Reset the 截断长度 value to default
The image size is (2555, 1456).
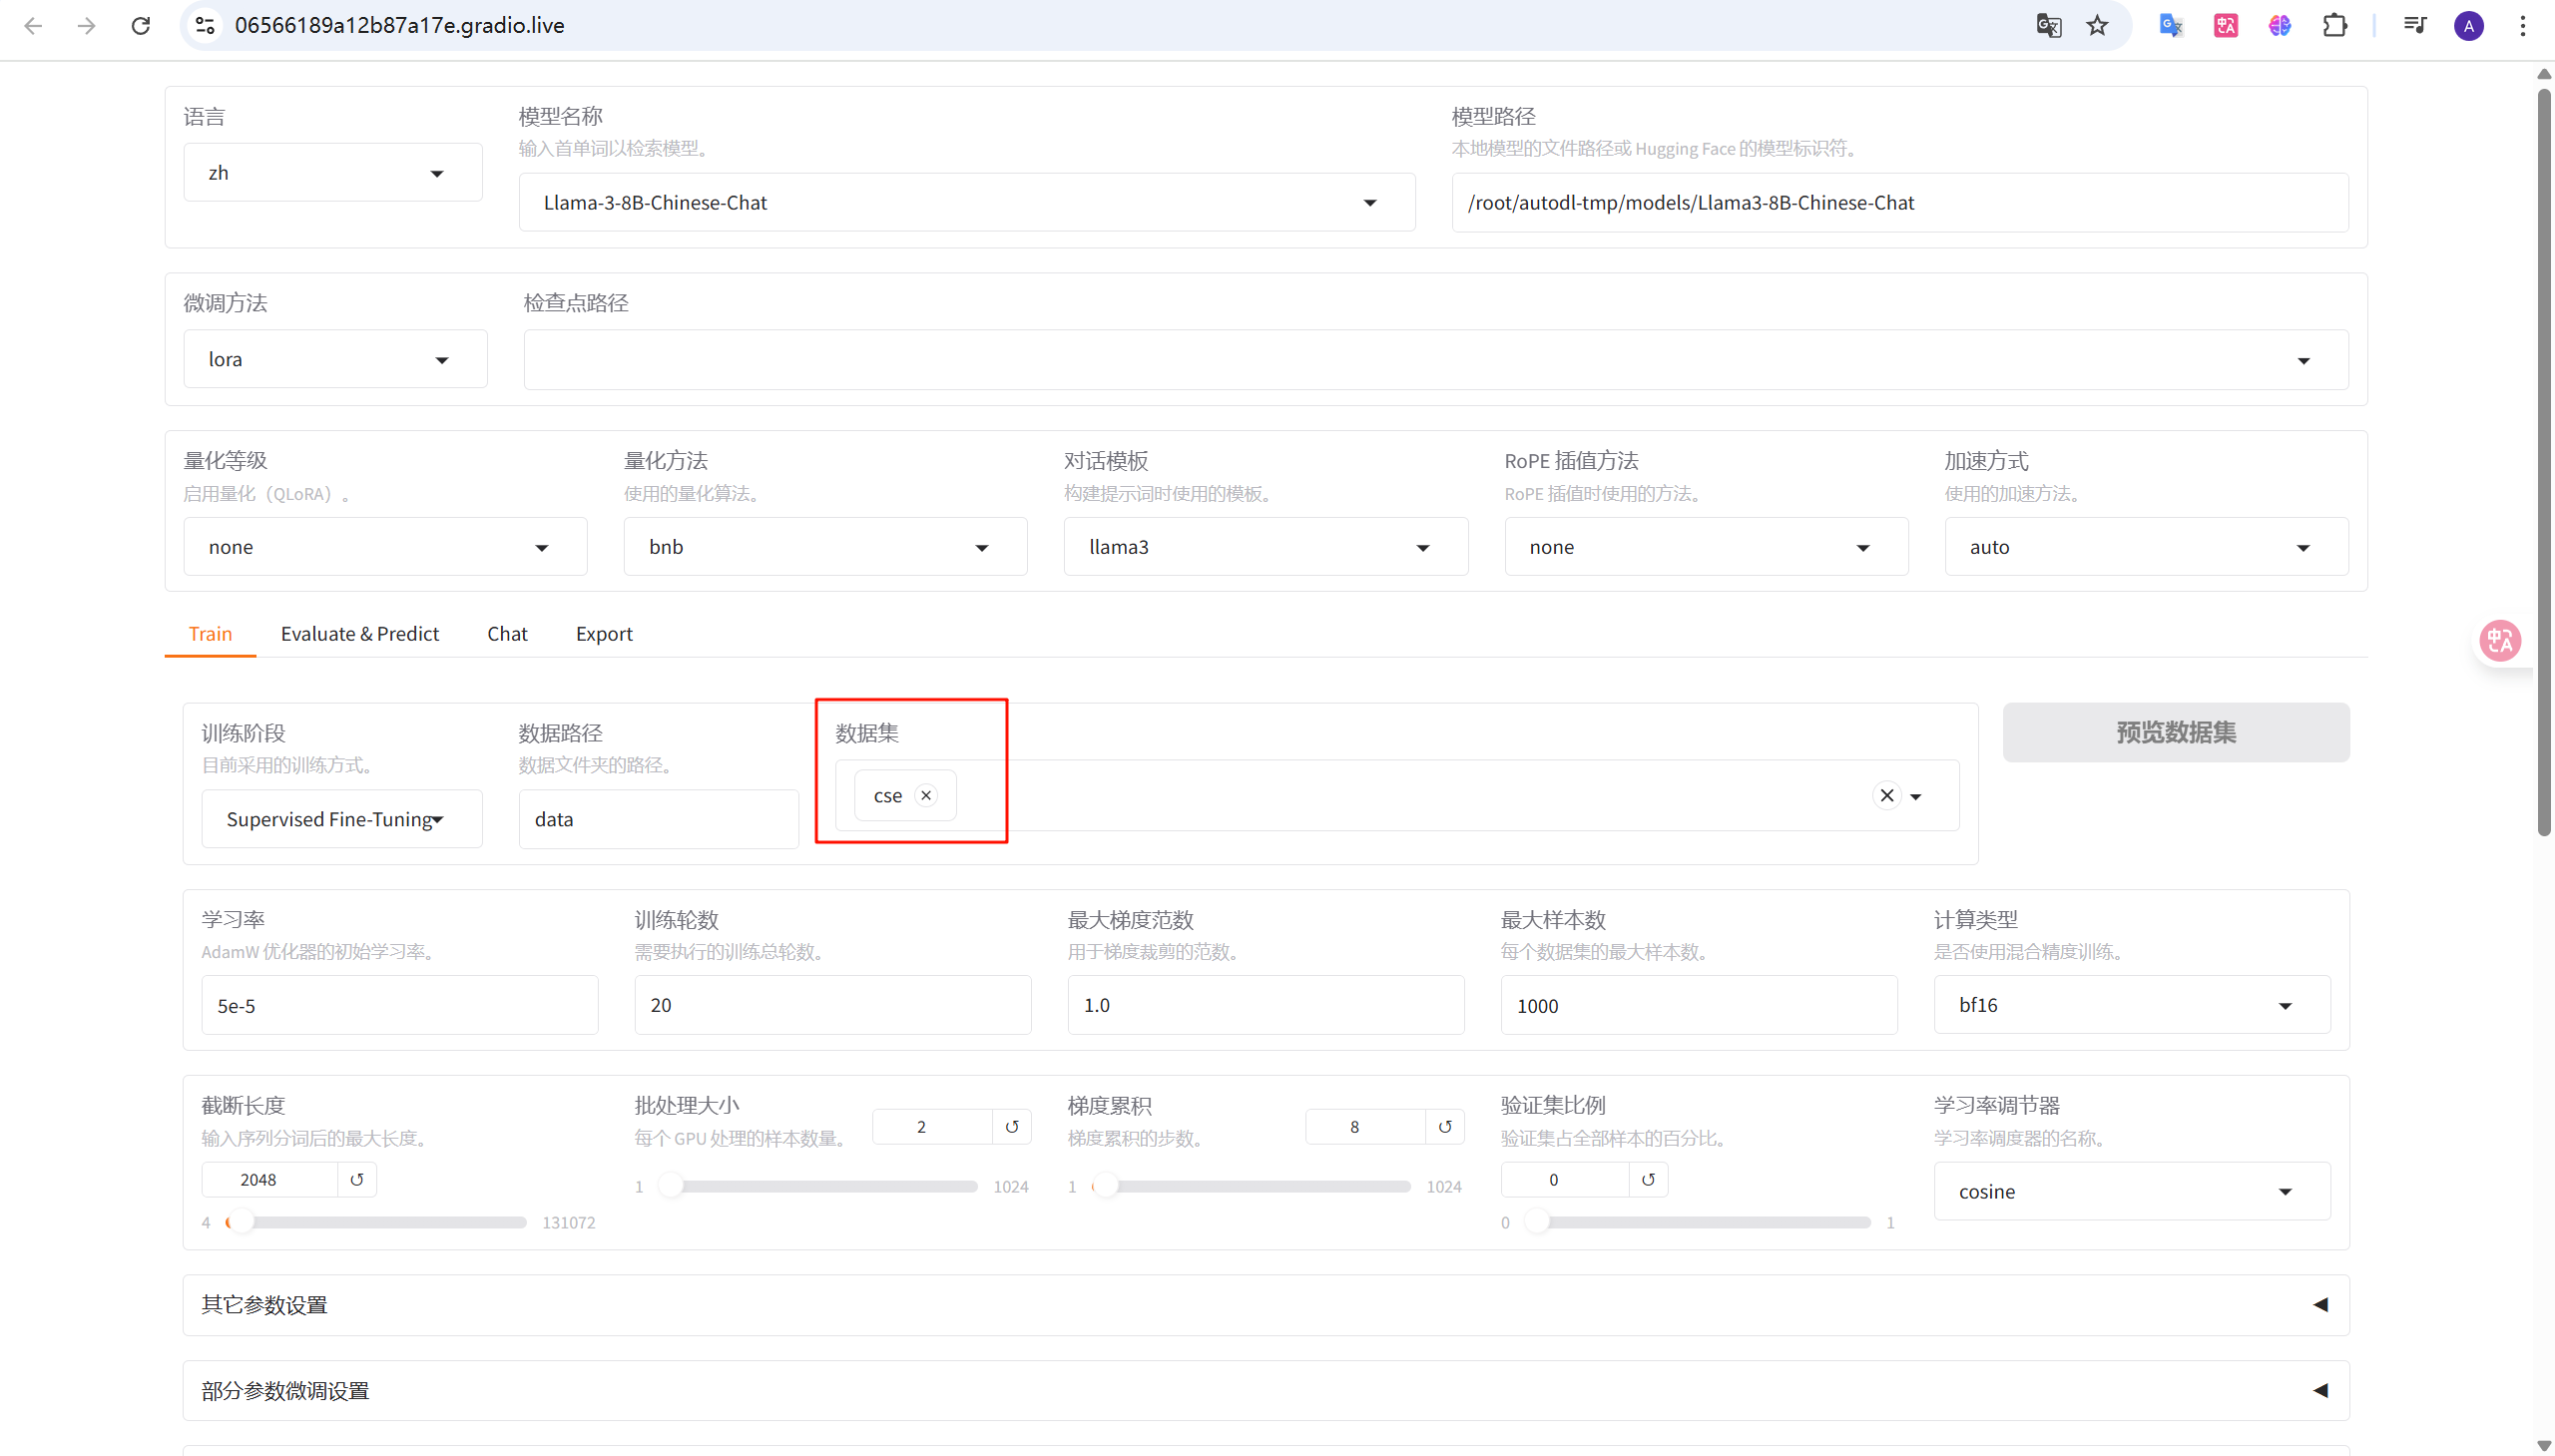point(357,1180)
